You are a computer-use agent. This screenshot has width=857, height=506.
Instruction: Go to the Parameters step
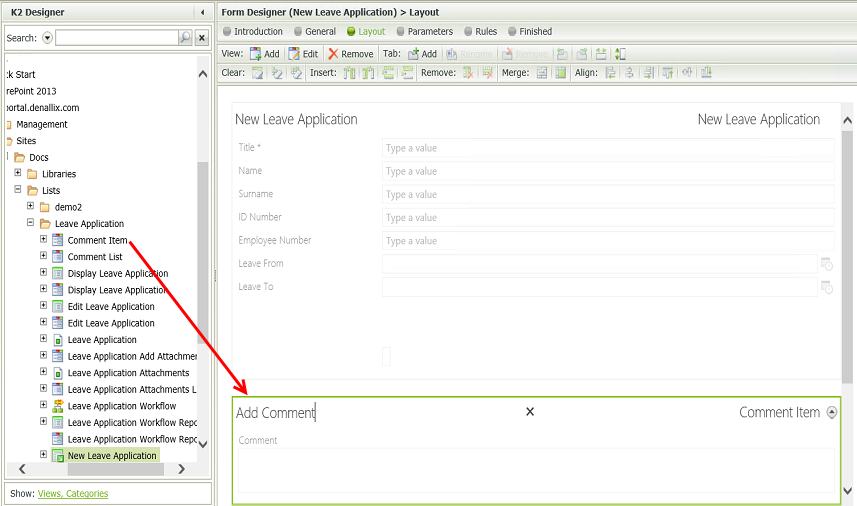tap(429, 32)
